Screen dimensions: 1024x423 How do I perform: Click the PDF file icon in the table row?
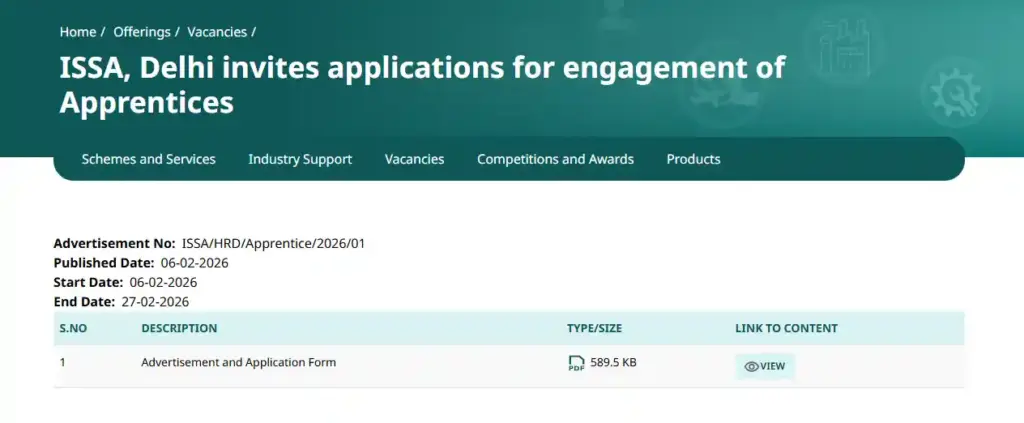(576, 363)
